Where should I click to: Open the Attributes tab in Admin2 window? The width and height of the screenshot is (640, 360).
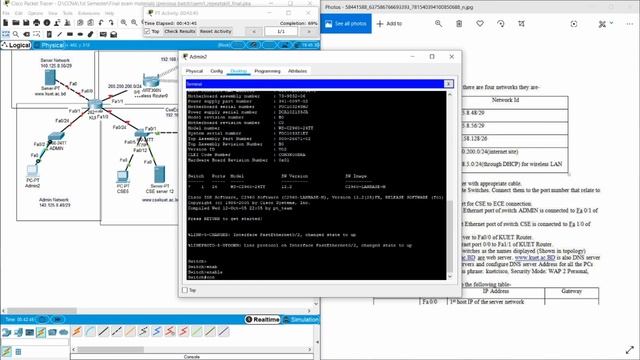pyautogui.click(x=298, y=71)
